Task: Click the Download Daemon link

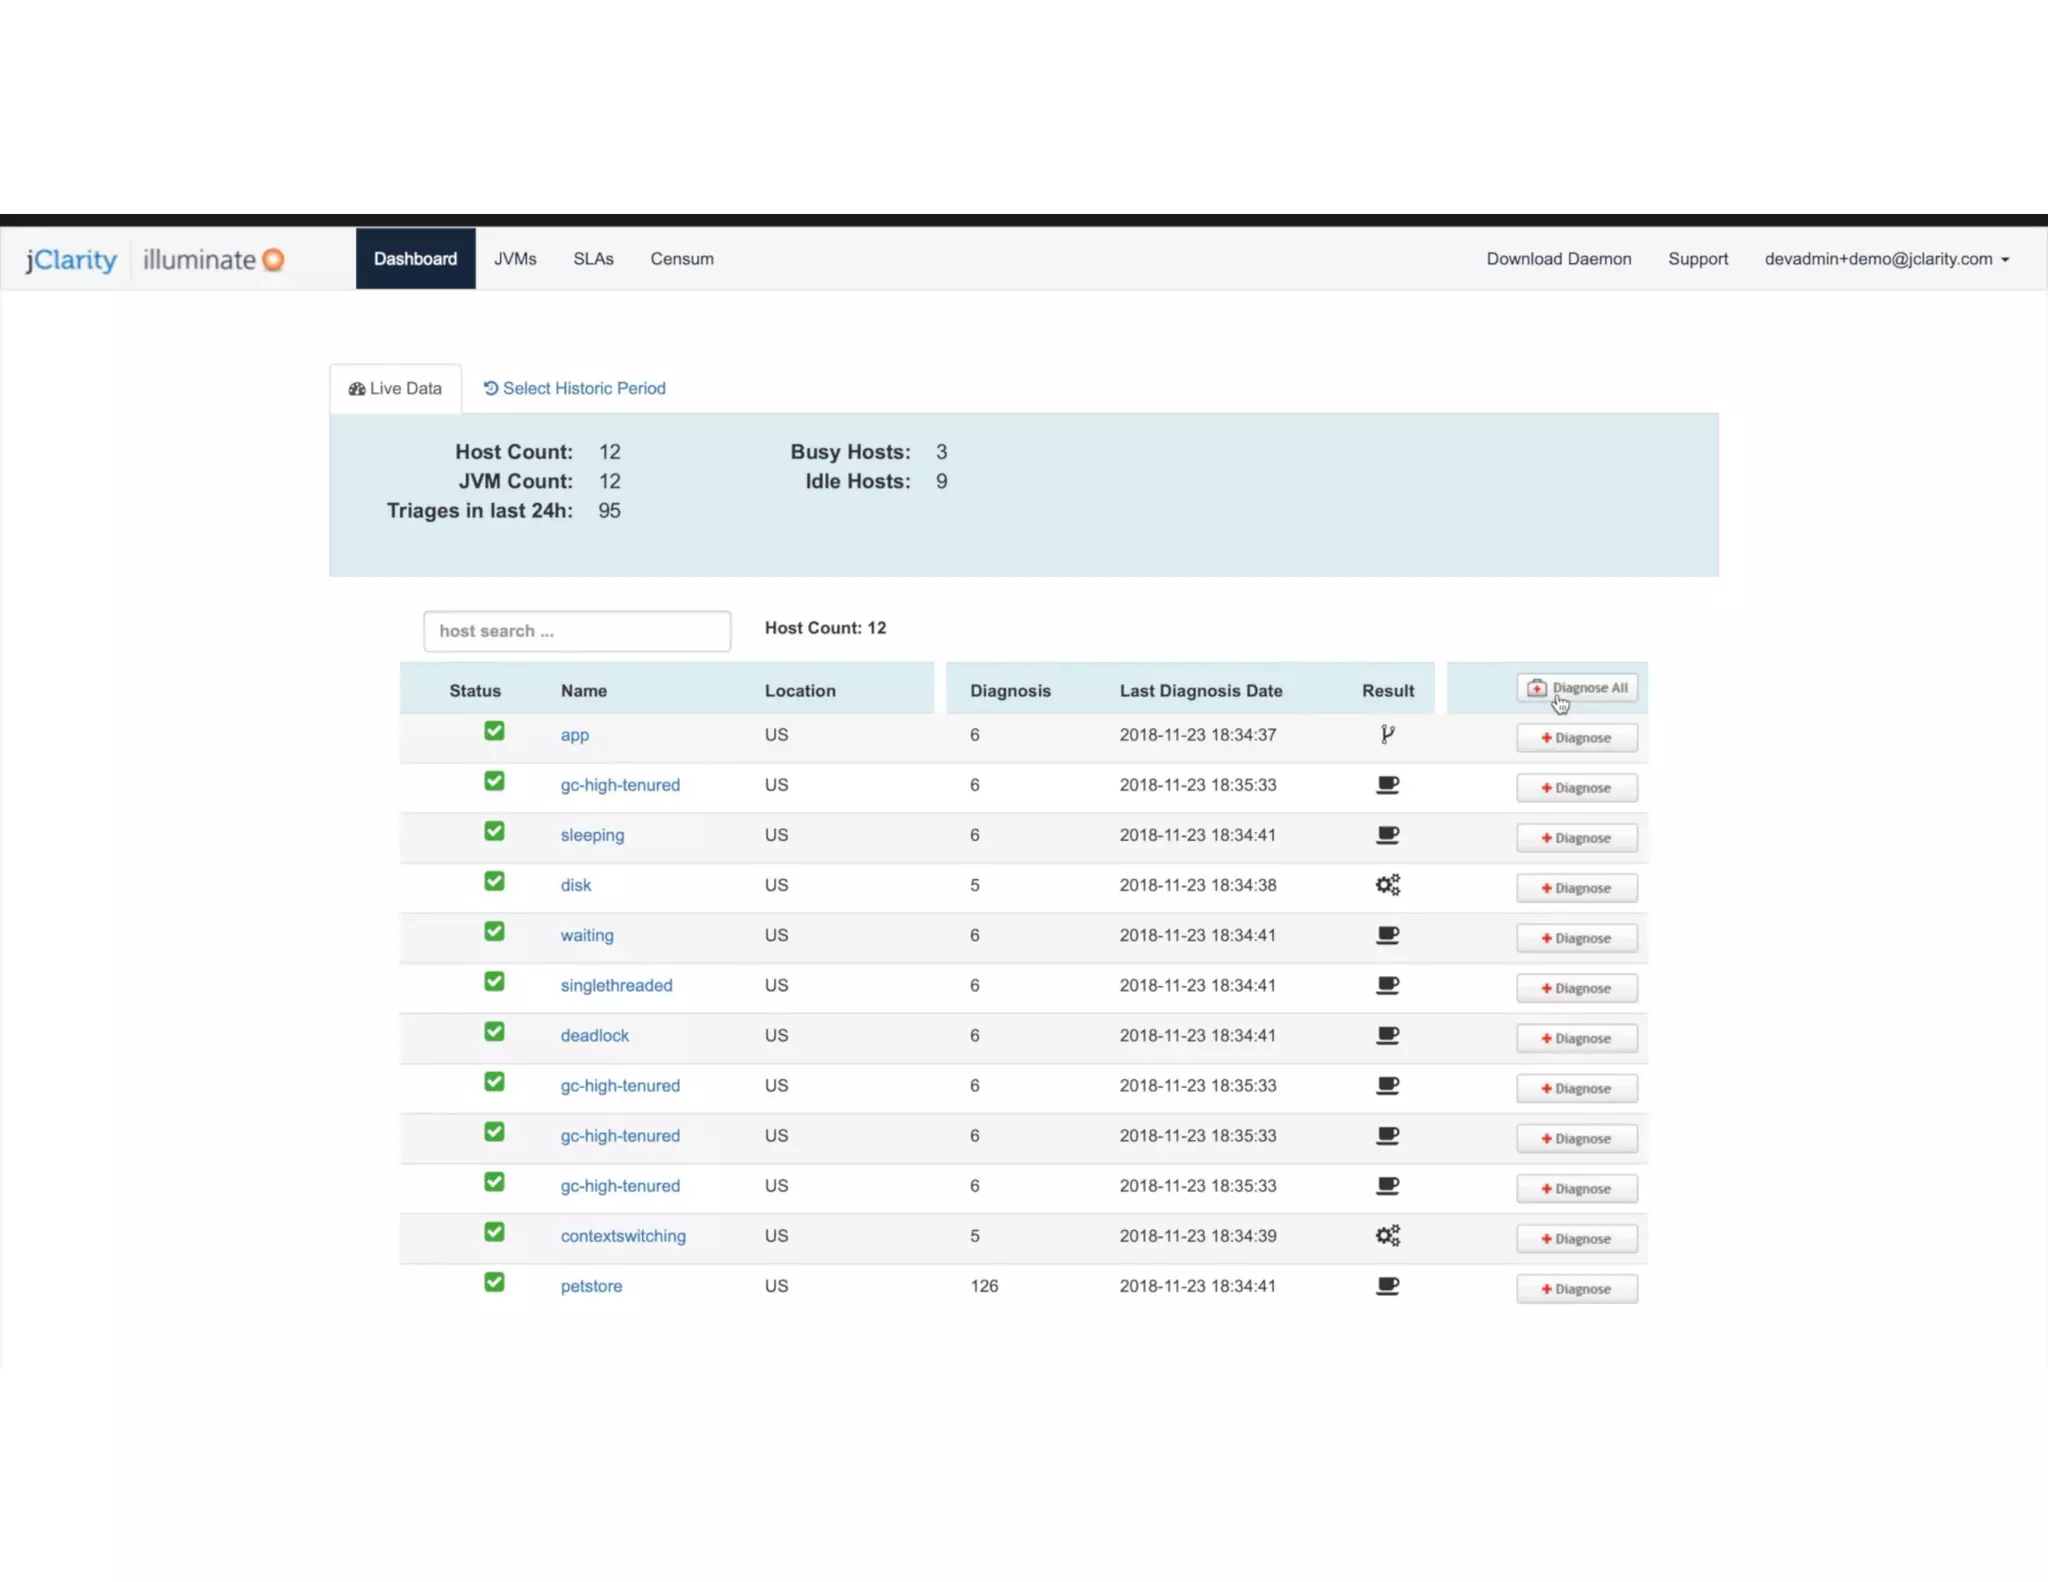Action: (1558, 259)
